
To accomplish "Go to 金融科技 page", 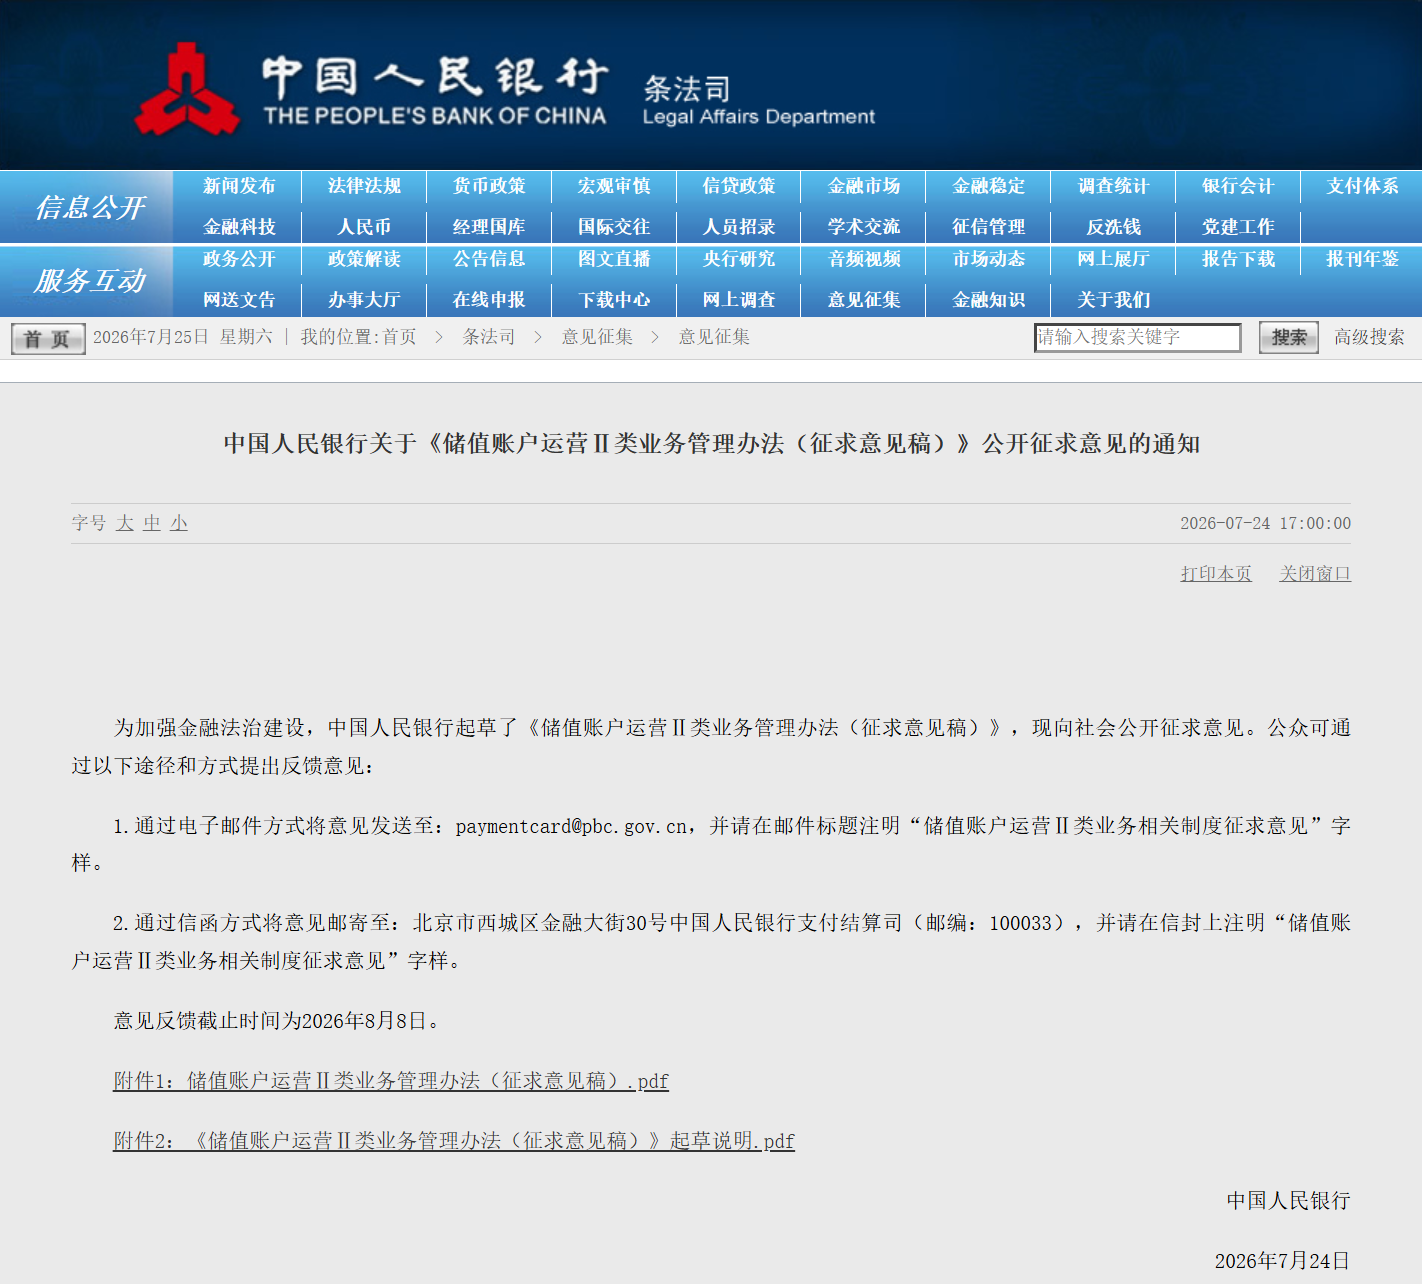I will tap(239, 227).
